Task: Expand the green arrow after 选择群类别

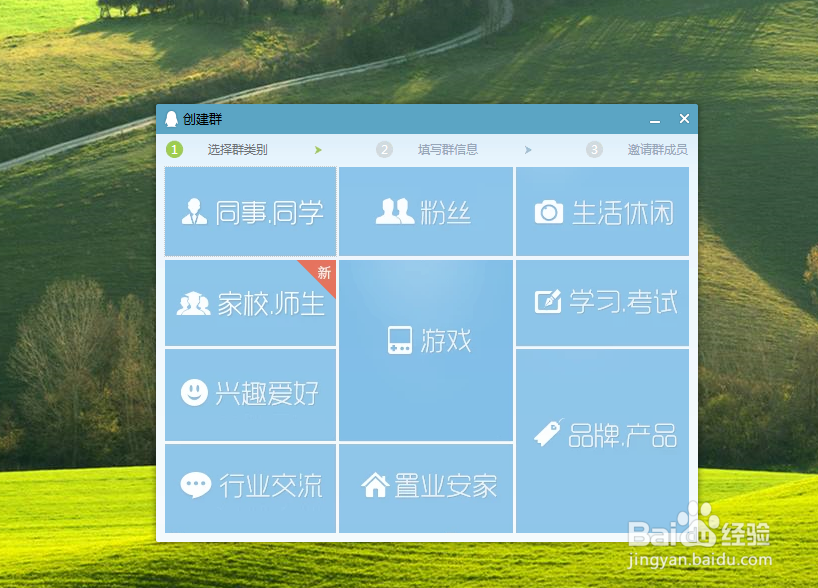Action: pyautogui.click(x=319, y=148)
